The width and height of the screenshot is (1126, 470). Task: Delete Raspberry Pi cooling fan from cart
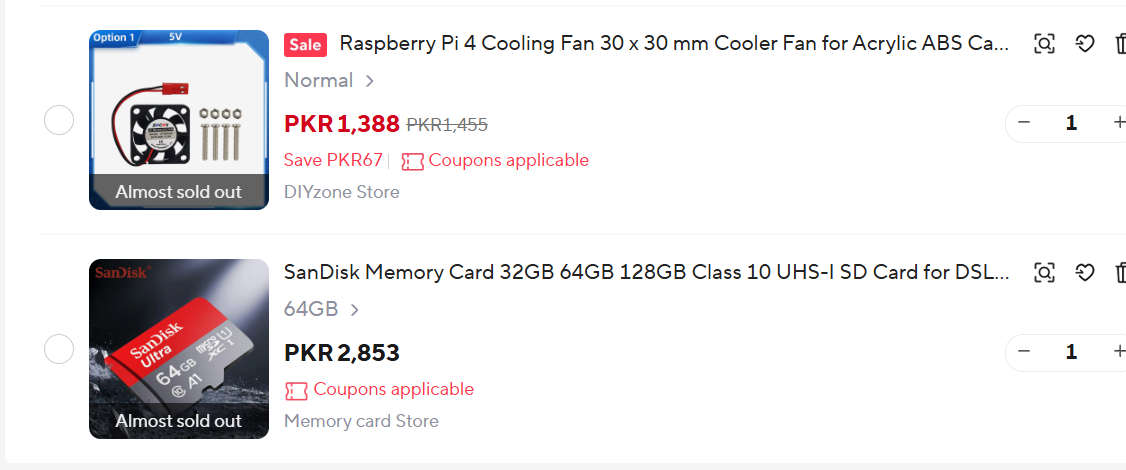pyautogui.click(x=1120, y=44)
